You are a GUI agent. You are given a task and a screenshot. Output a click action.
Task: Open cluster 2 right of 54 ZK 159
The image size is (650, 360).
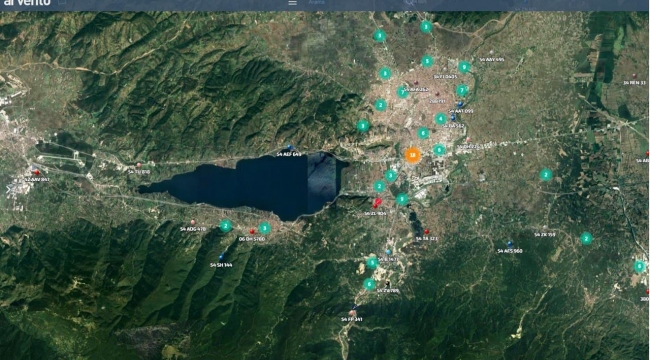coord(586,238)
